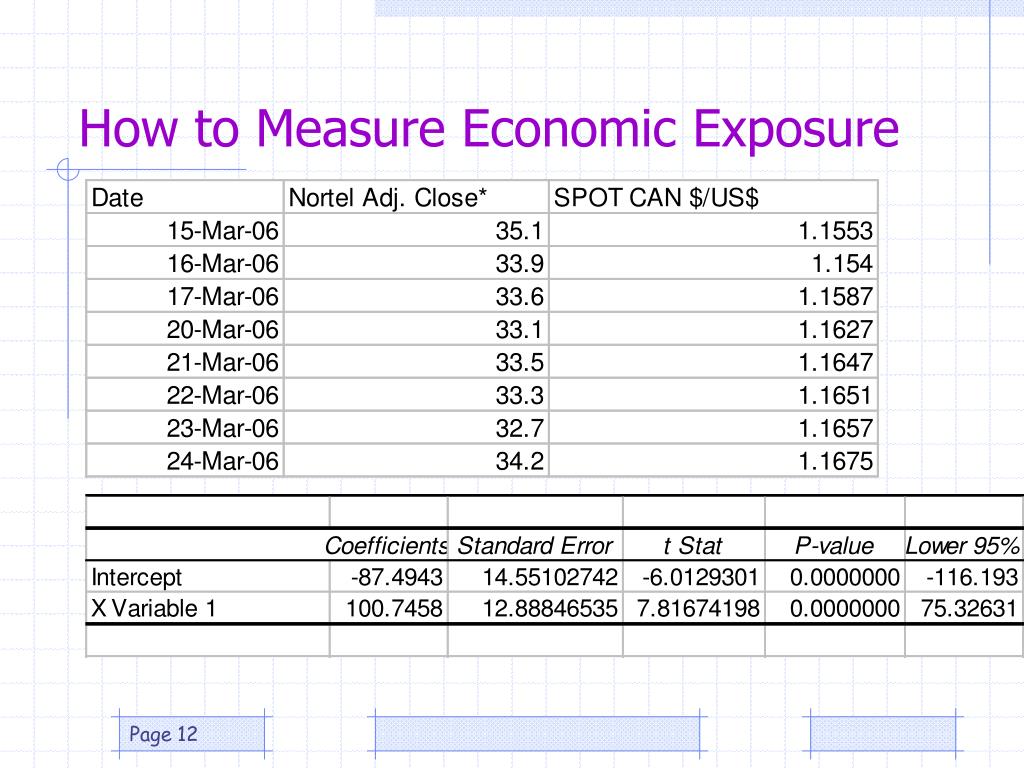1024x768 pixels.
Task: Select the Nortel close value "33.5"
Action: (416, 362)
